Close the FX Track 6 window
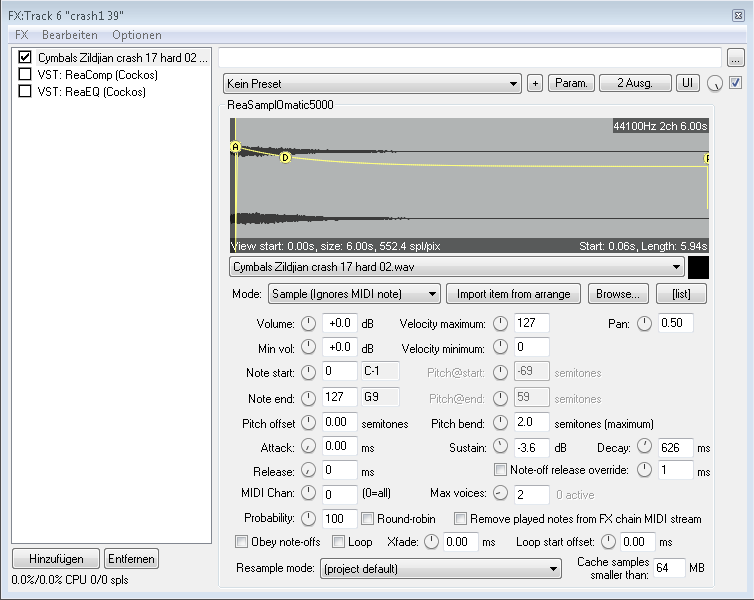754x600 pixels. pos(738,15)
